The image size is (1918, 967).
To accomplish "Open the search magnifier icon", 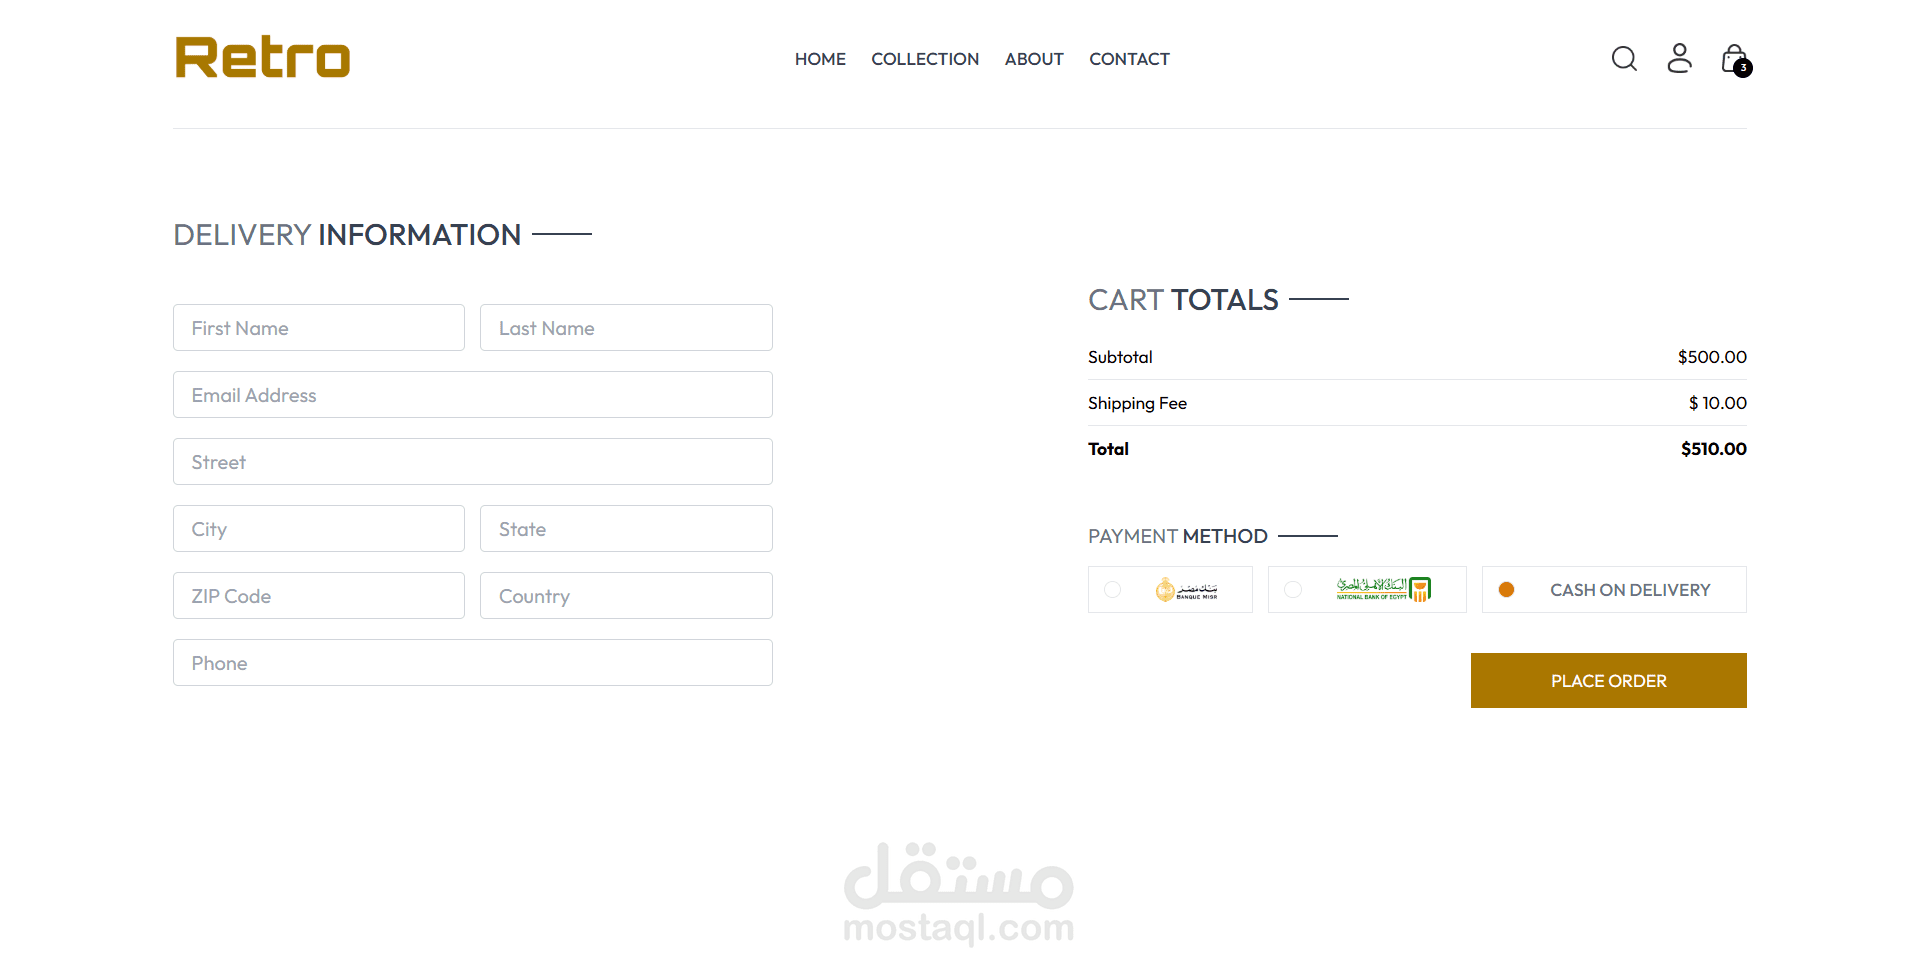I will coord(1624,59).
